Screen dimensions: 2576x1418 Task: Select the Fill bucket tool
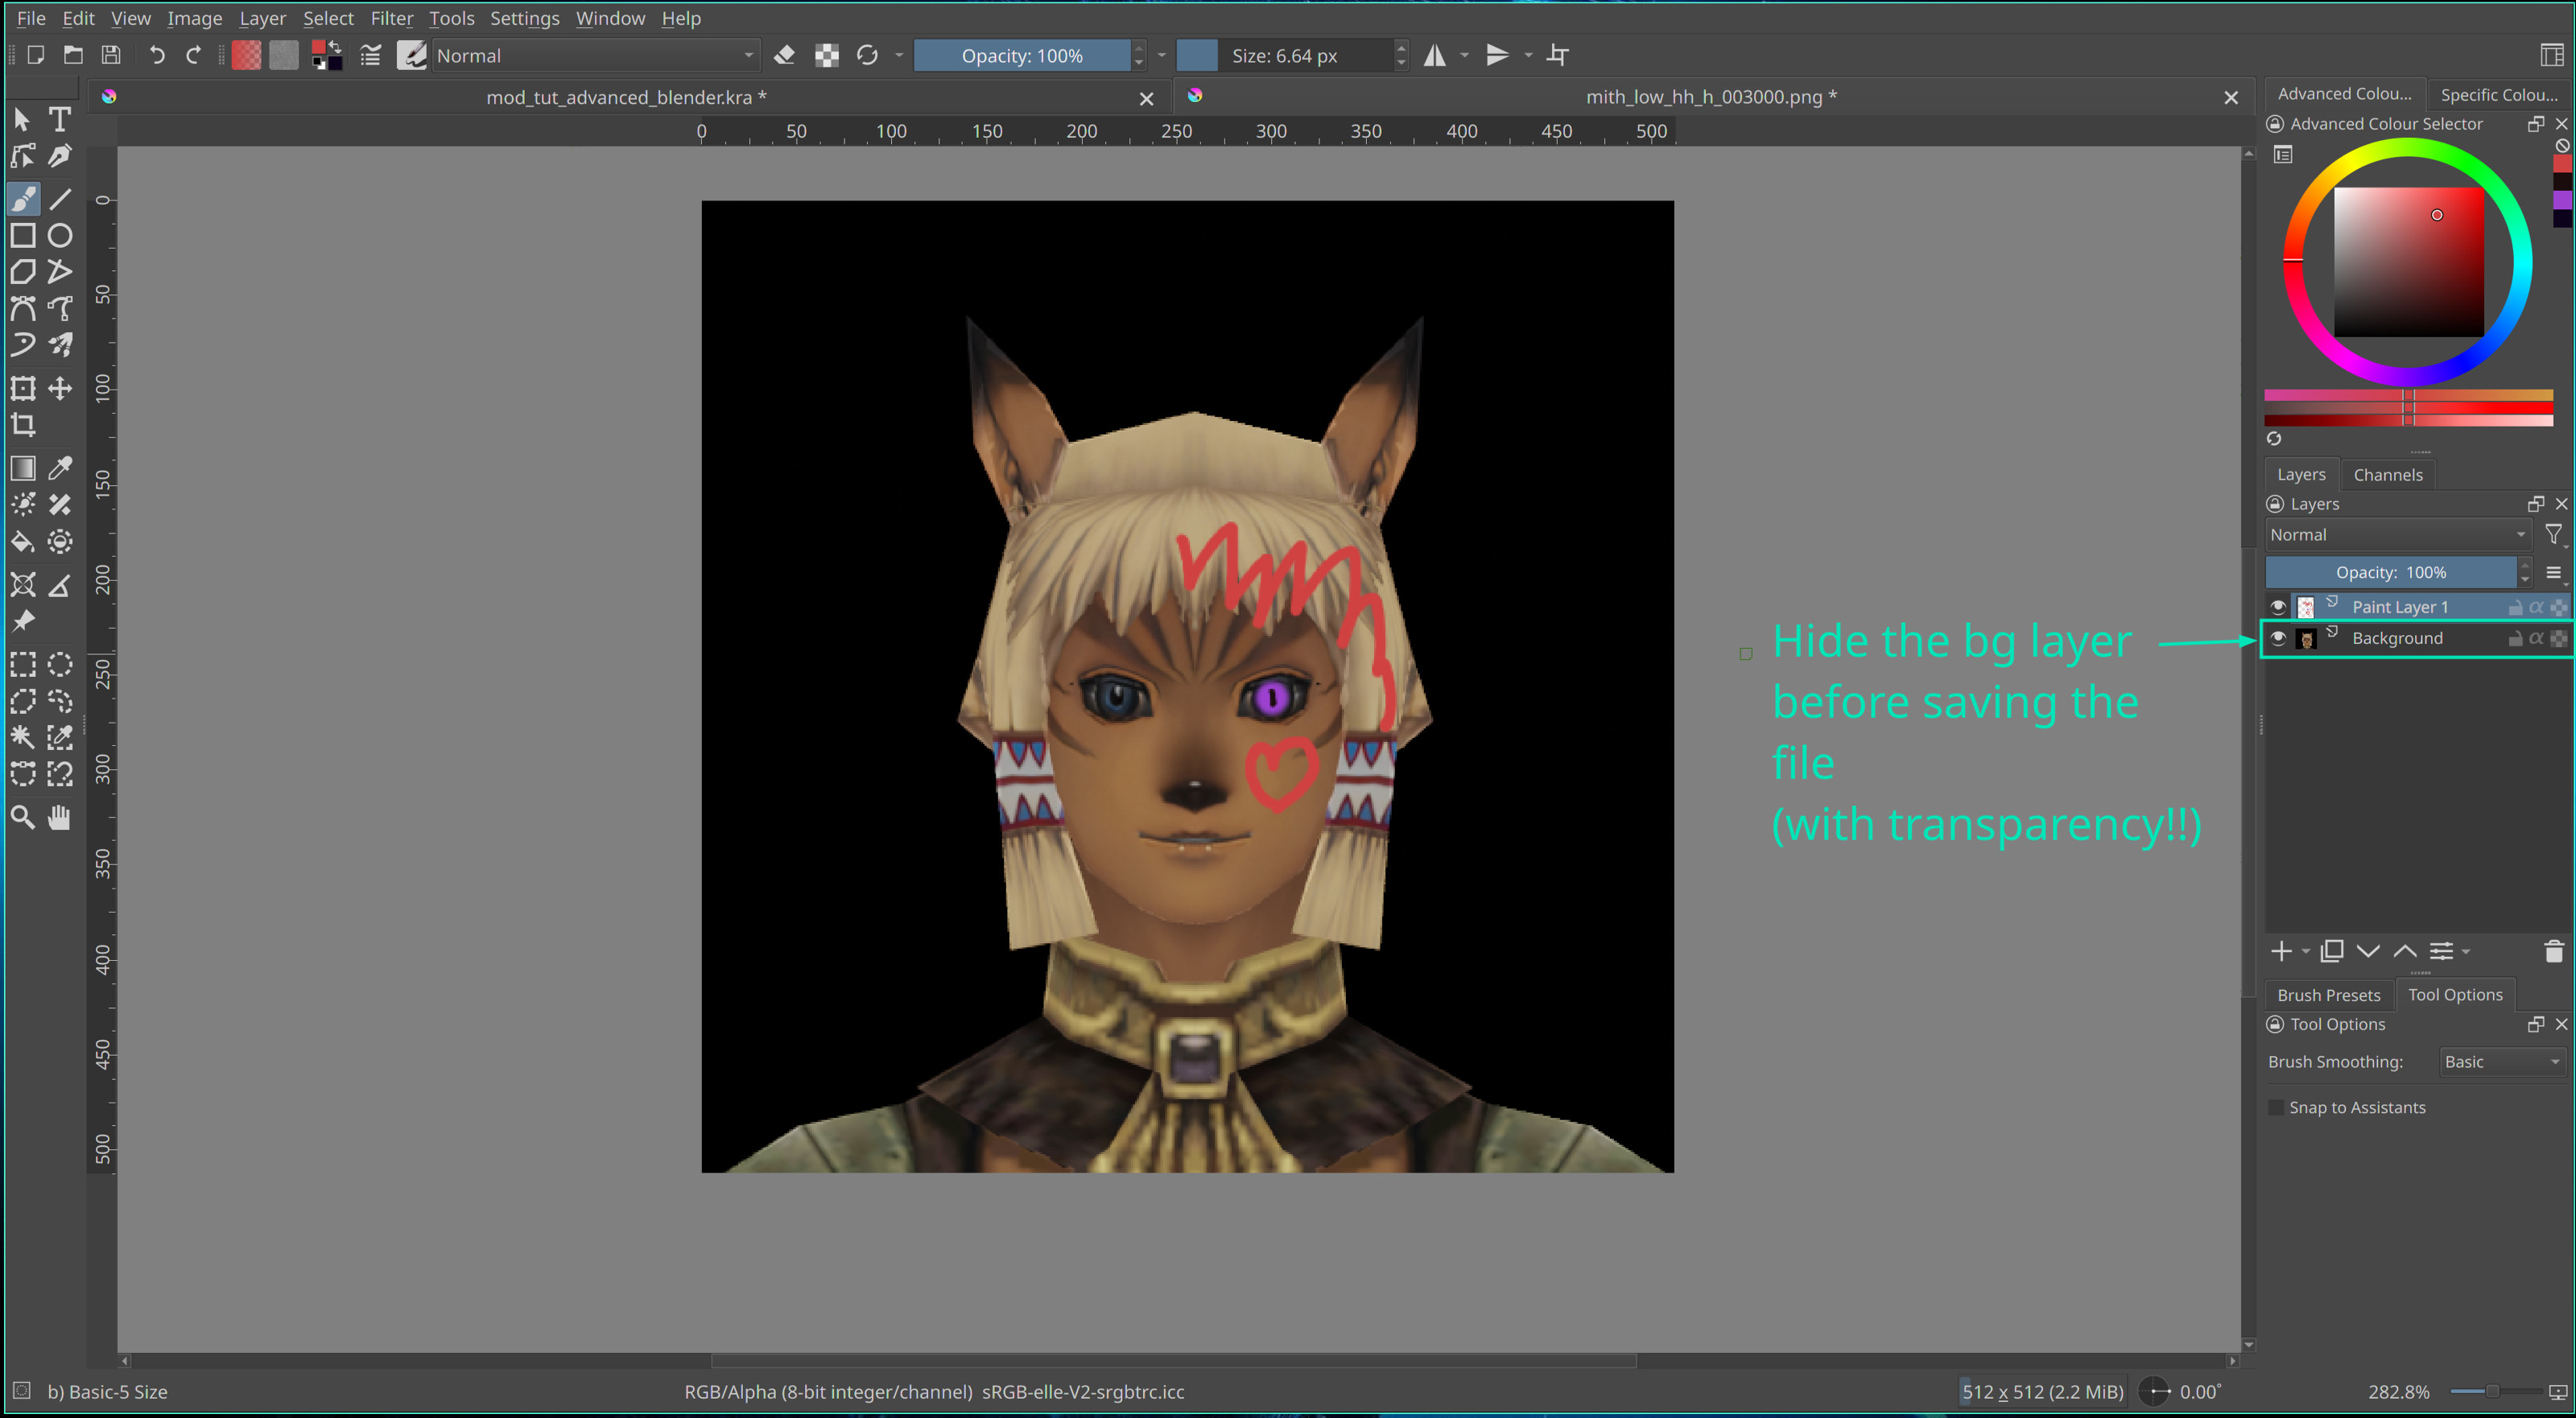tap(23, 542)
